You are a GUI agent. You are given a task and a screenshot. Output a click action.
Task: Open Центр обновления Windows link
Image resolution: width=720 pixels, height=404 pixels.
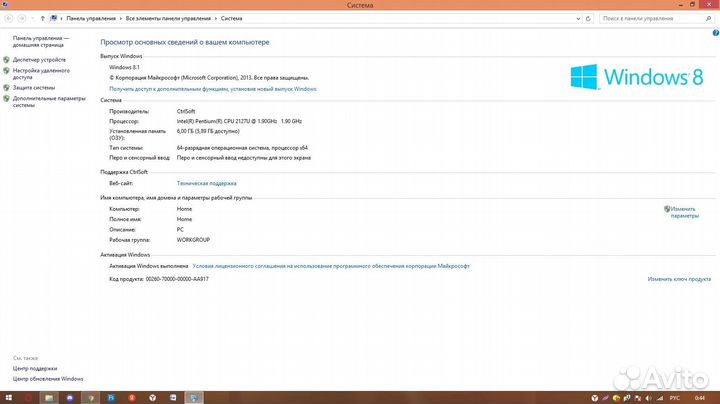[48, 379]
